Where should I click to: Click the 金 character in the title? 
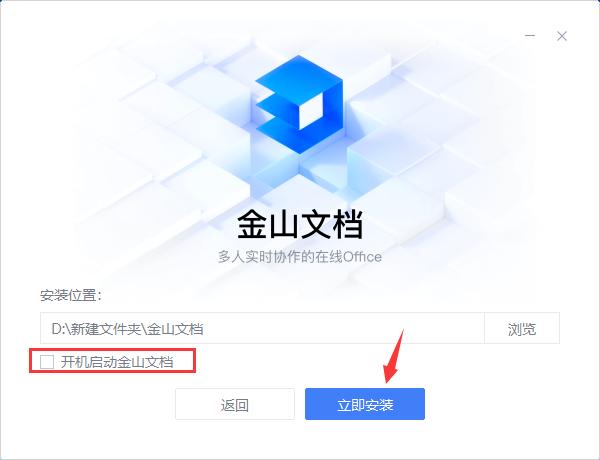click(x=252, y=224)
